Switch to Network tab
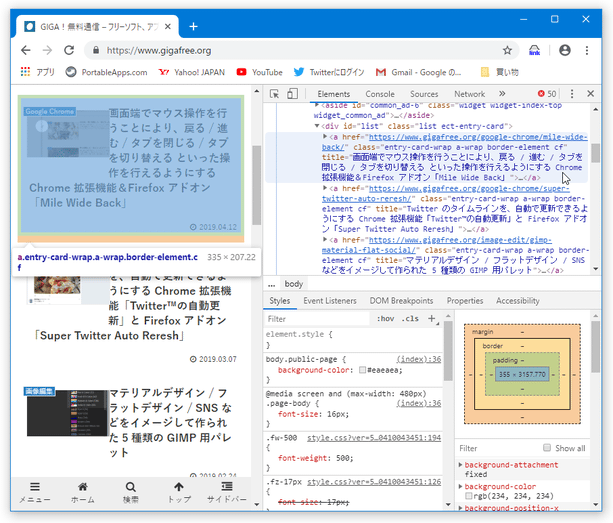Image resolution: width=613 pixels, height=523 pixels. click(469, 94)
